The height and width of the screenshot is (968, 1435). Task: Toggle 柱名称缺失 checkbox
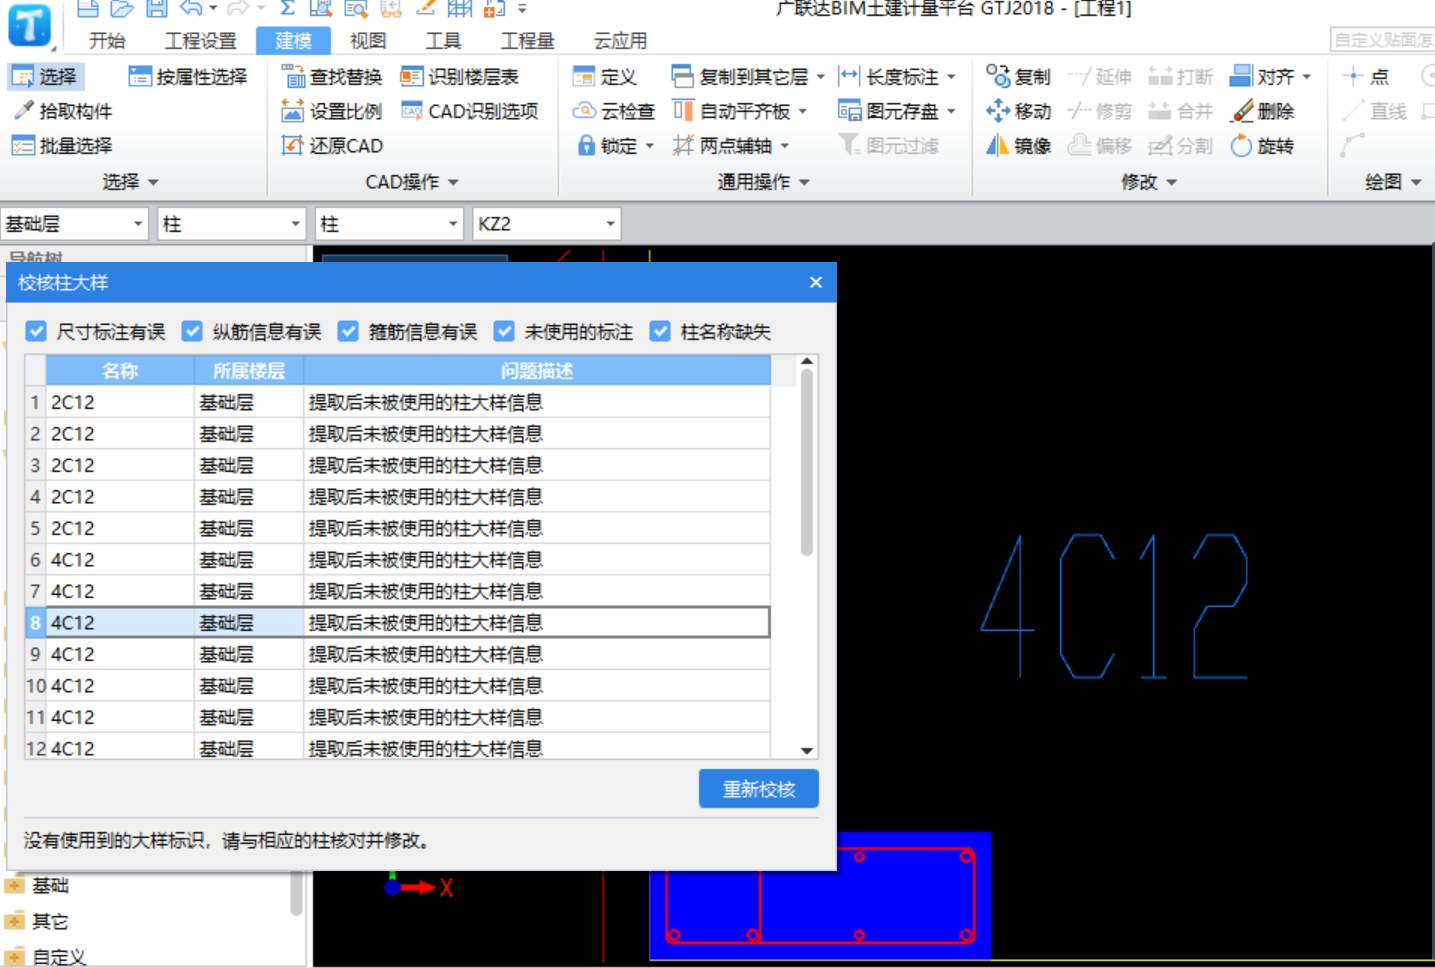point(660,331)
